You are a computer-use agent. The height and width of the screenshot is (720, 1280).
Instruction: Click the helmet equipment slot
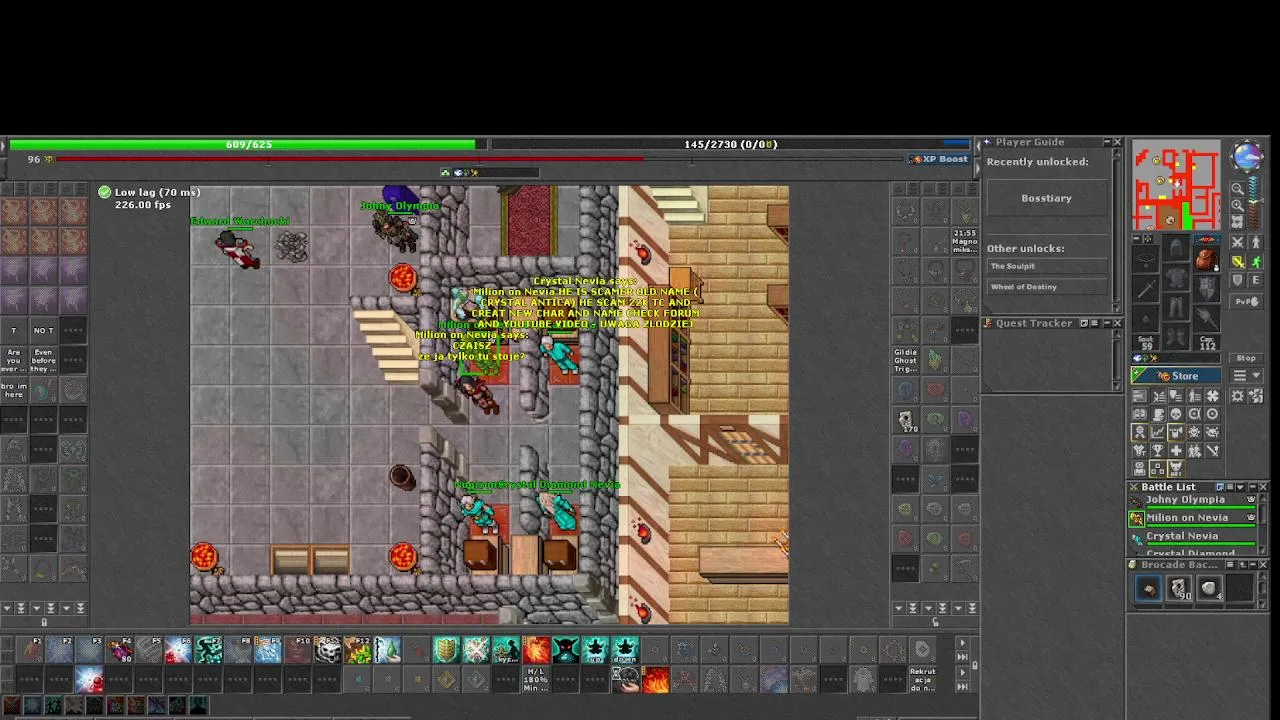pyautogui.click(x=1176, y=248)
